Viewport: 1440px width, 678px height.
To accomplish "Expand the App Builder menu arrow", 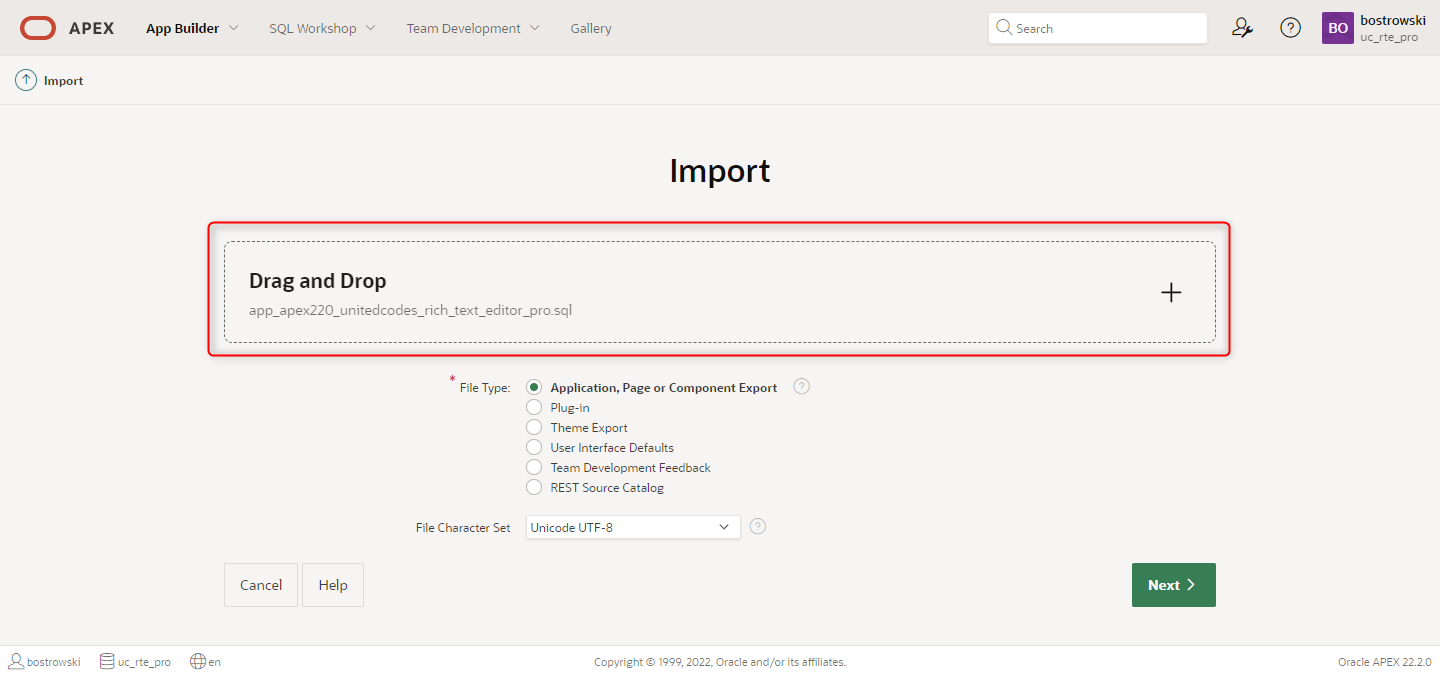I will 234,28.
